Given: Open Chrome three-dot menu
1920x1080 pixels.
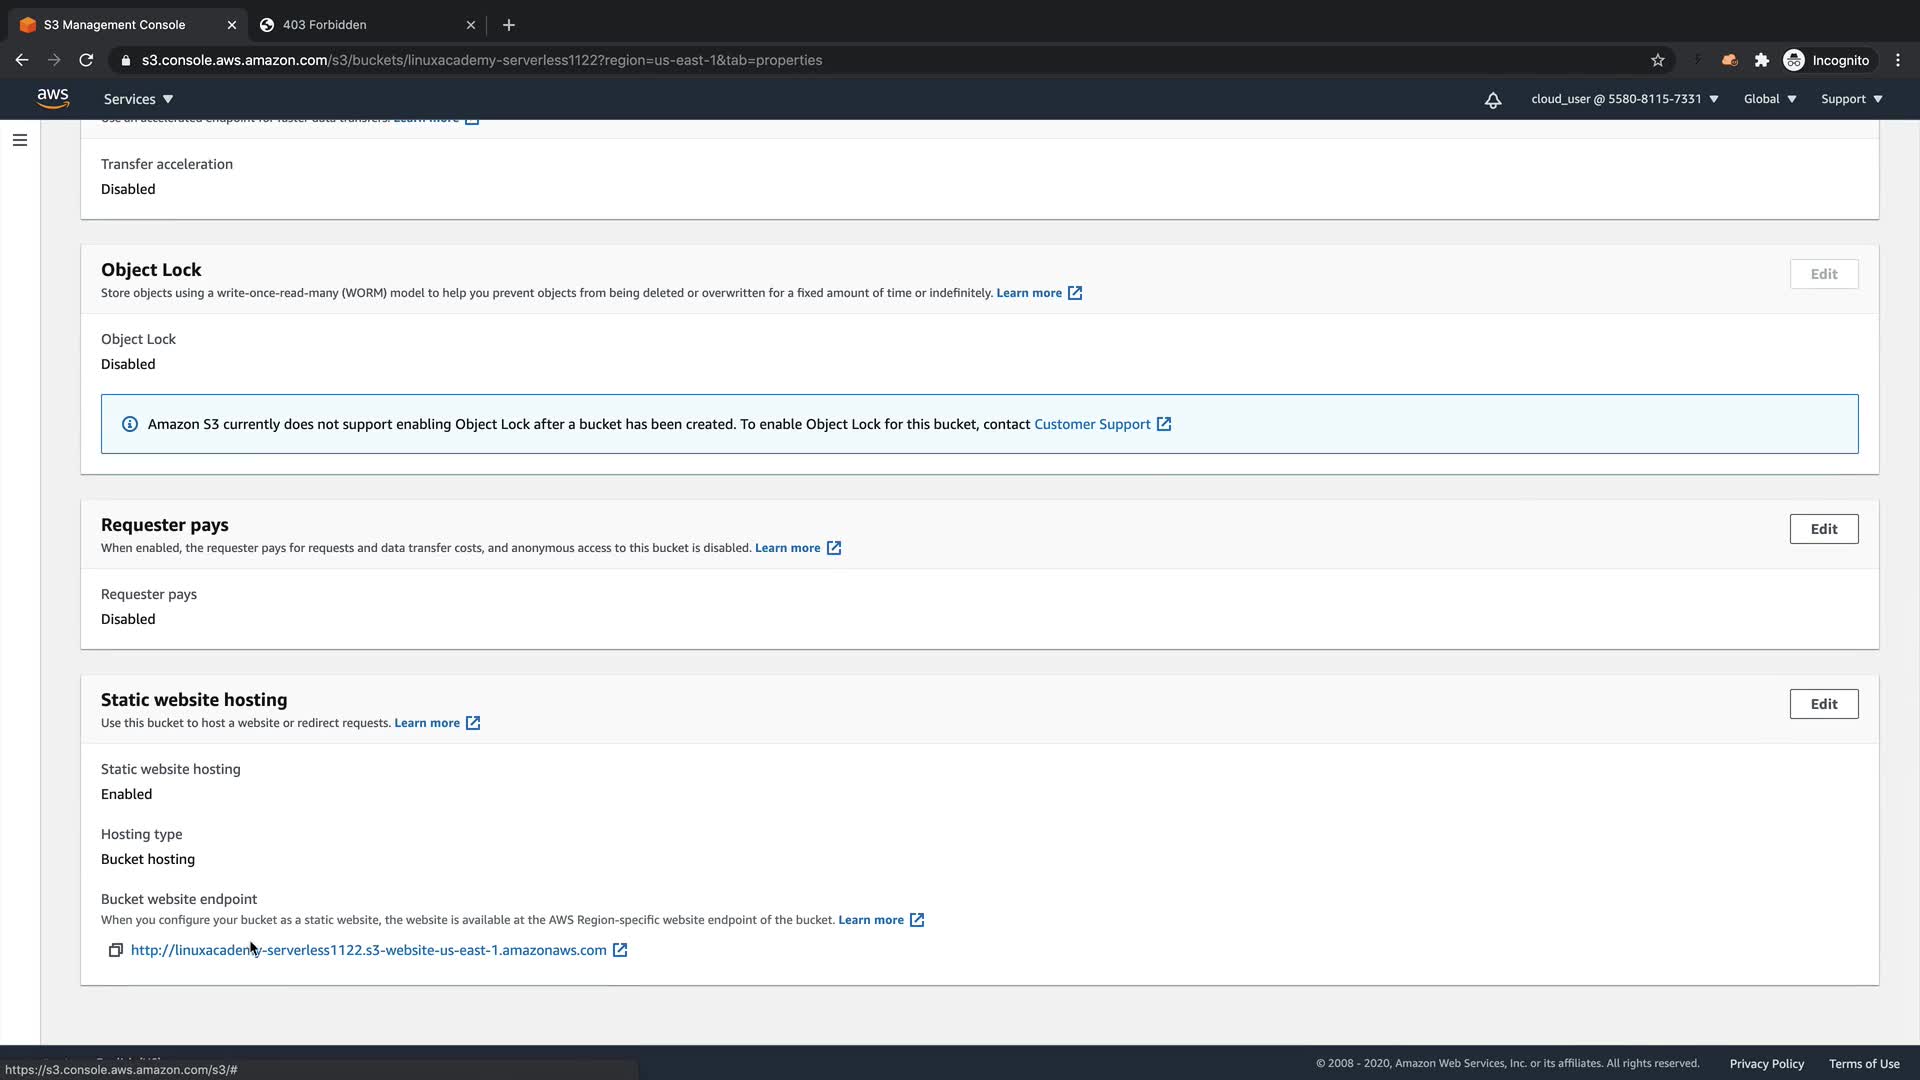Looking at the screenshot, I should (x=1898, y=60).
